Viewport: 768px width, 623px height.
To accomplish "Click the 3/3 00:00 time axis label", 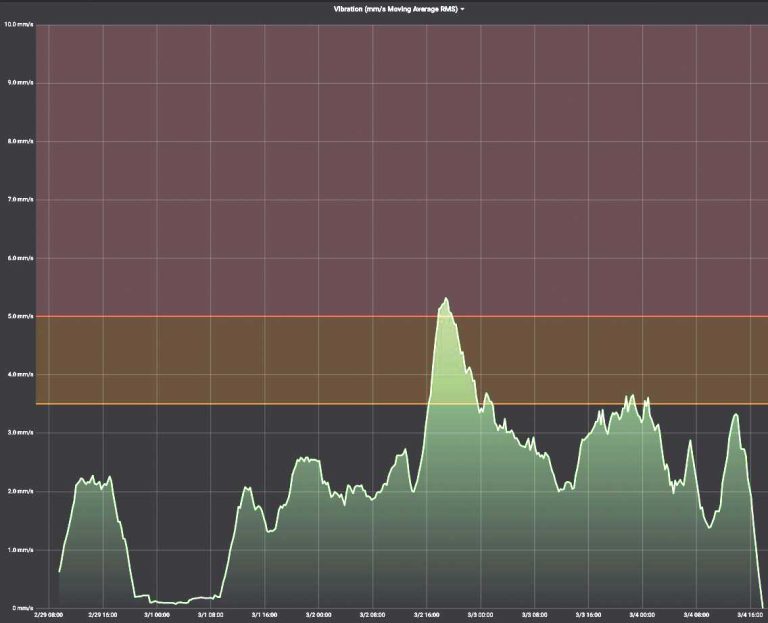I will point(481,617).
